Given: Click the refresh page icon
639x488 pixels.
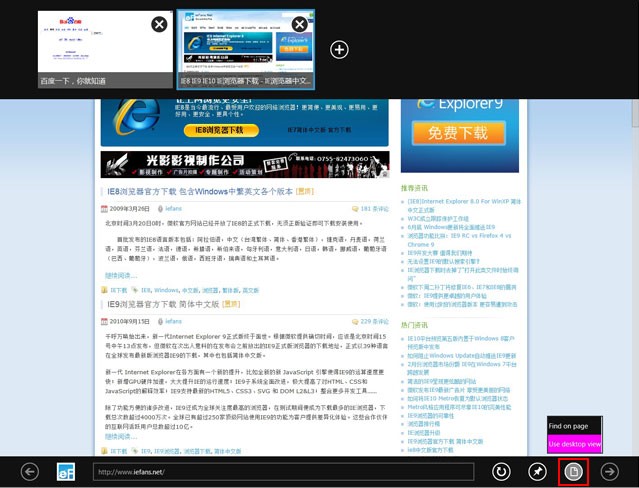Looking at the screenshot, I should (501, 472).
